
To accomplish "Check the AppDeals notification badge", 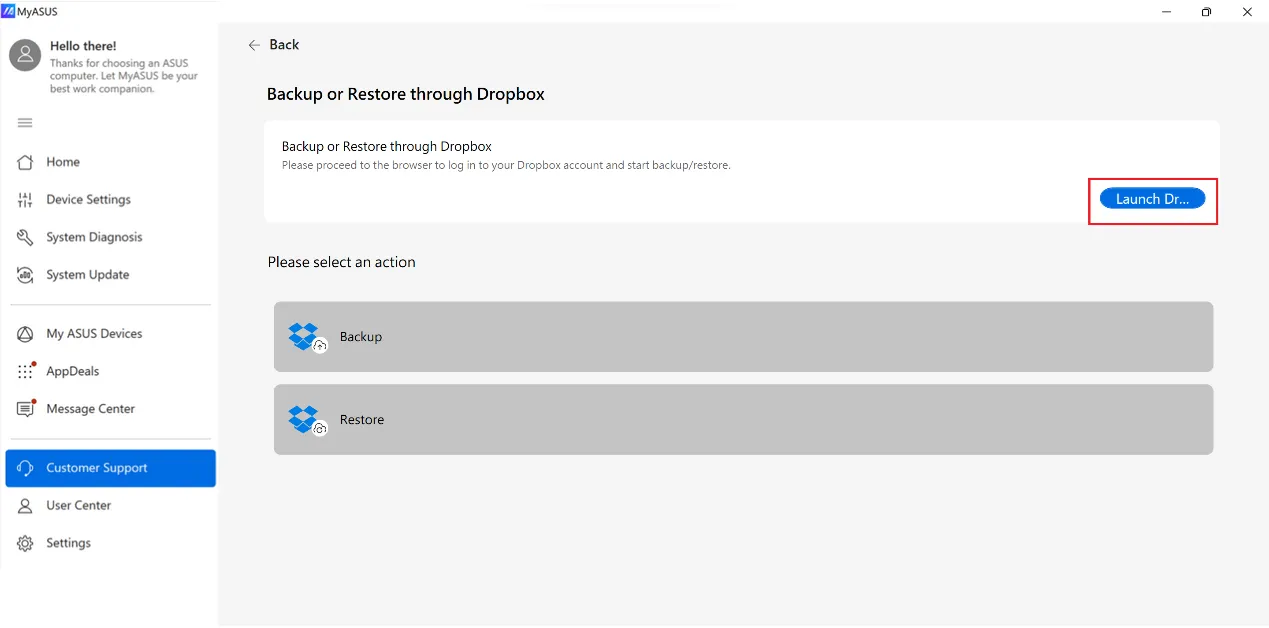I will click(32, 363).
